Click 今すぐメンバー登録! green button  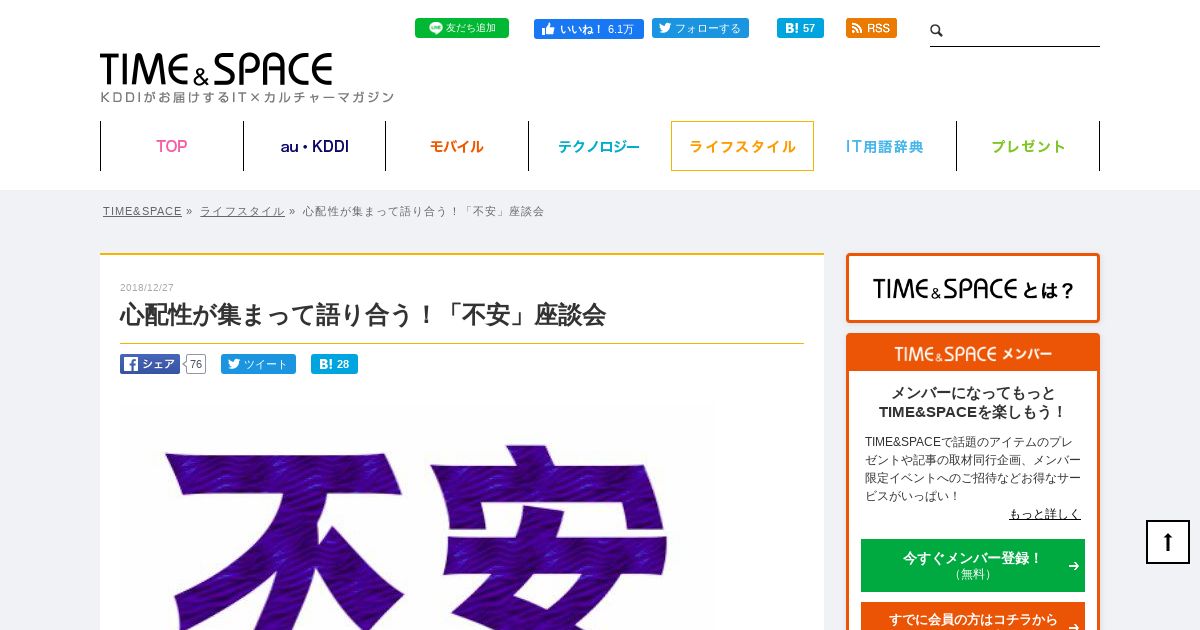point(973,565)
